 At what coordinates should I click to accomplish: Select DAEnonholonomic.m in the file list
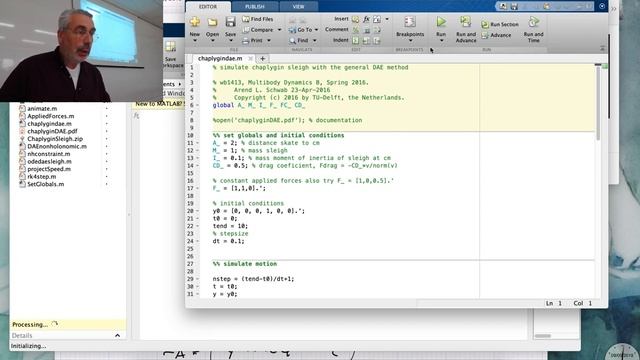click(x=57, y=146)
